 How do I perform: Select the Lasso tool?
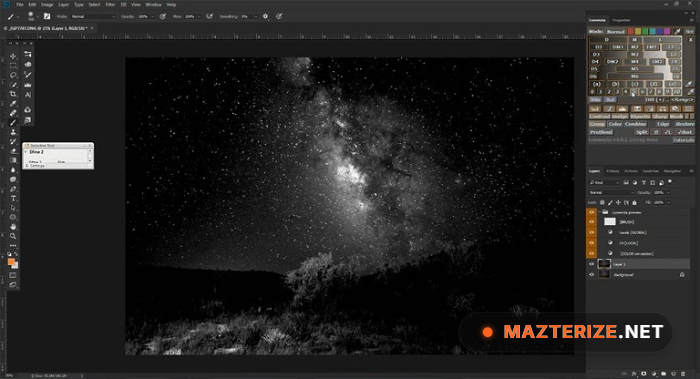[13, 75]
